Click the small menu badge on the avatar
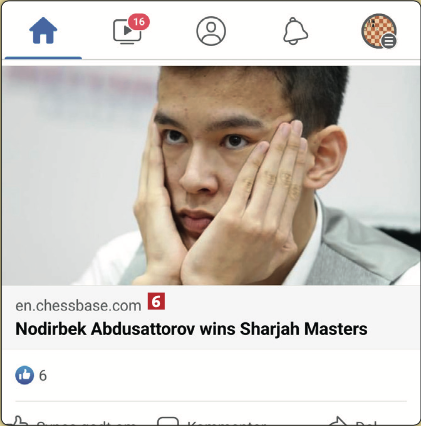The width and height of the screenshot is (421, 426). pos(389,41)
